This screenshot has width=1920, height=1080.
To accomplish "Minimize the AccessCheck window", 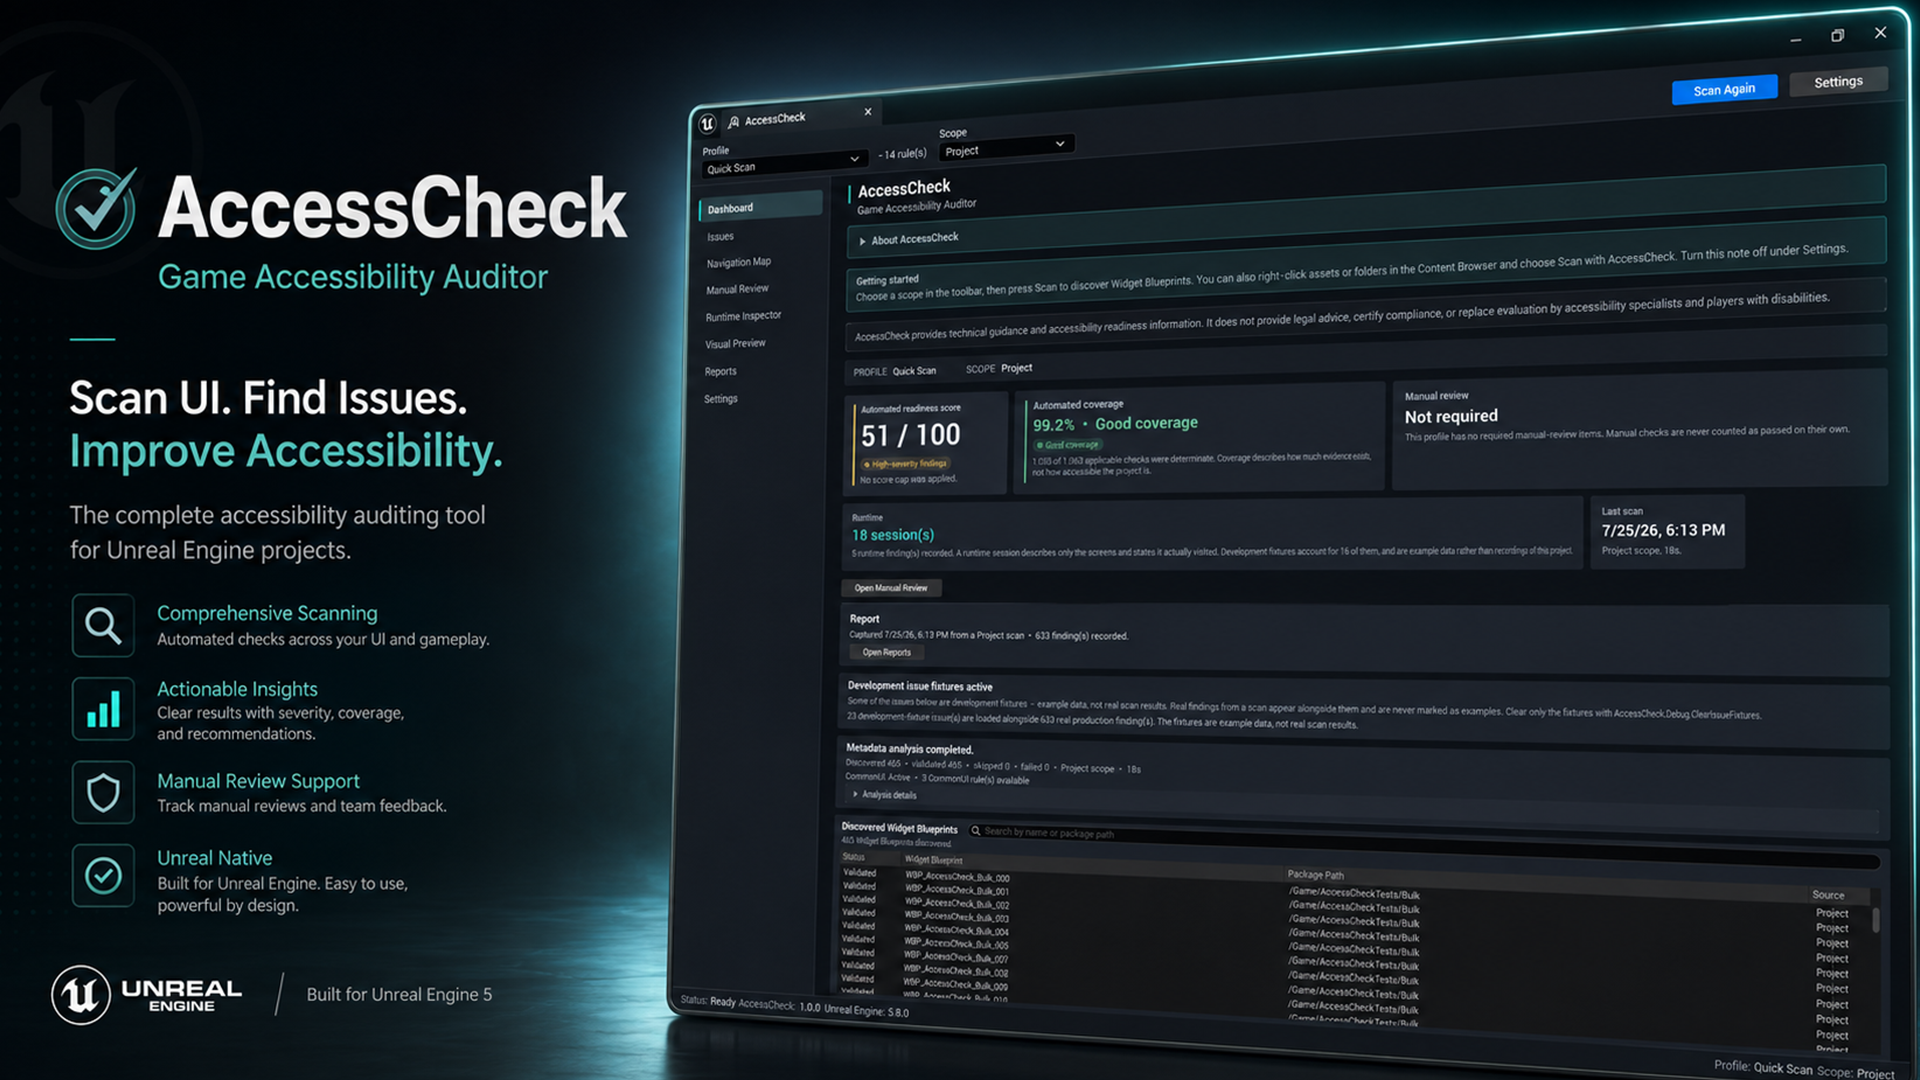I will pyautogui.click(x=1796, y=40).
